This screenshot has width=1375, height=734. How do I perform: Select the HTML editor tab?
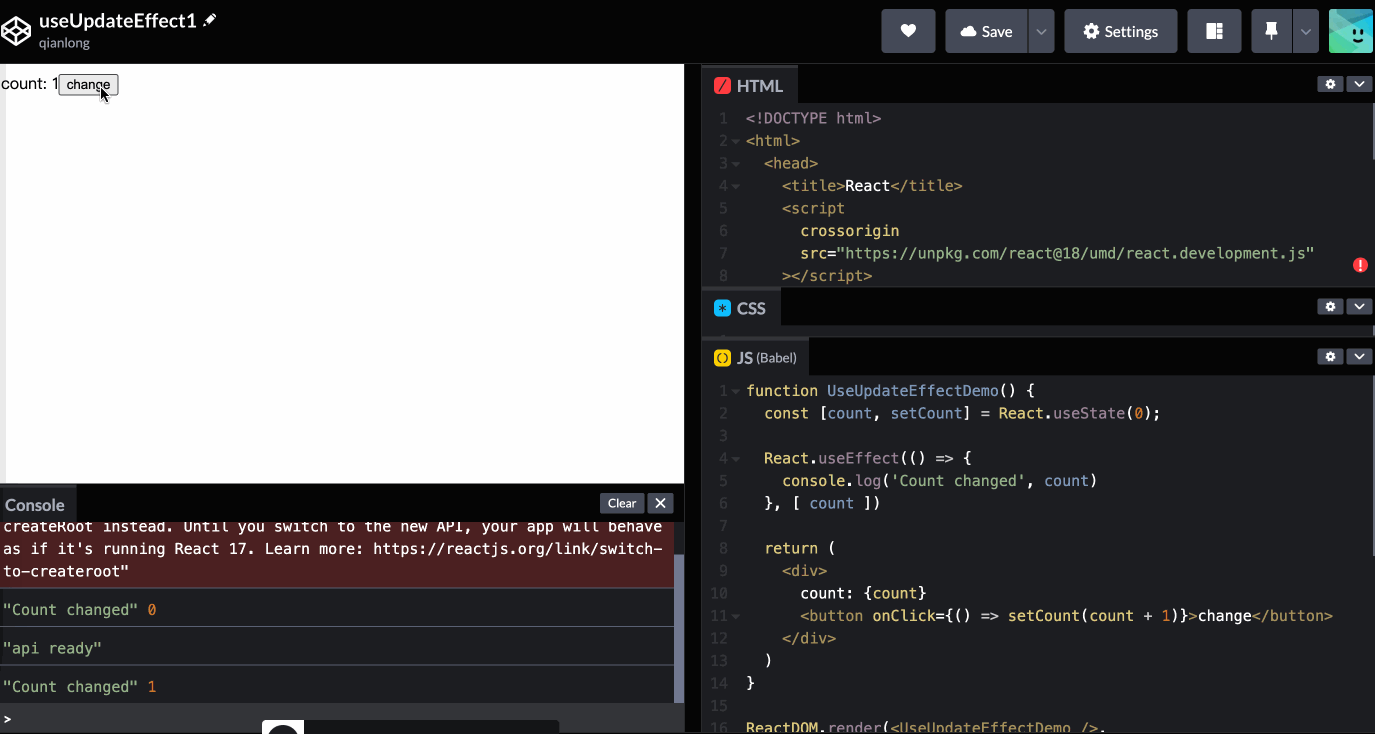[749, 86]
